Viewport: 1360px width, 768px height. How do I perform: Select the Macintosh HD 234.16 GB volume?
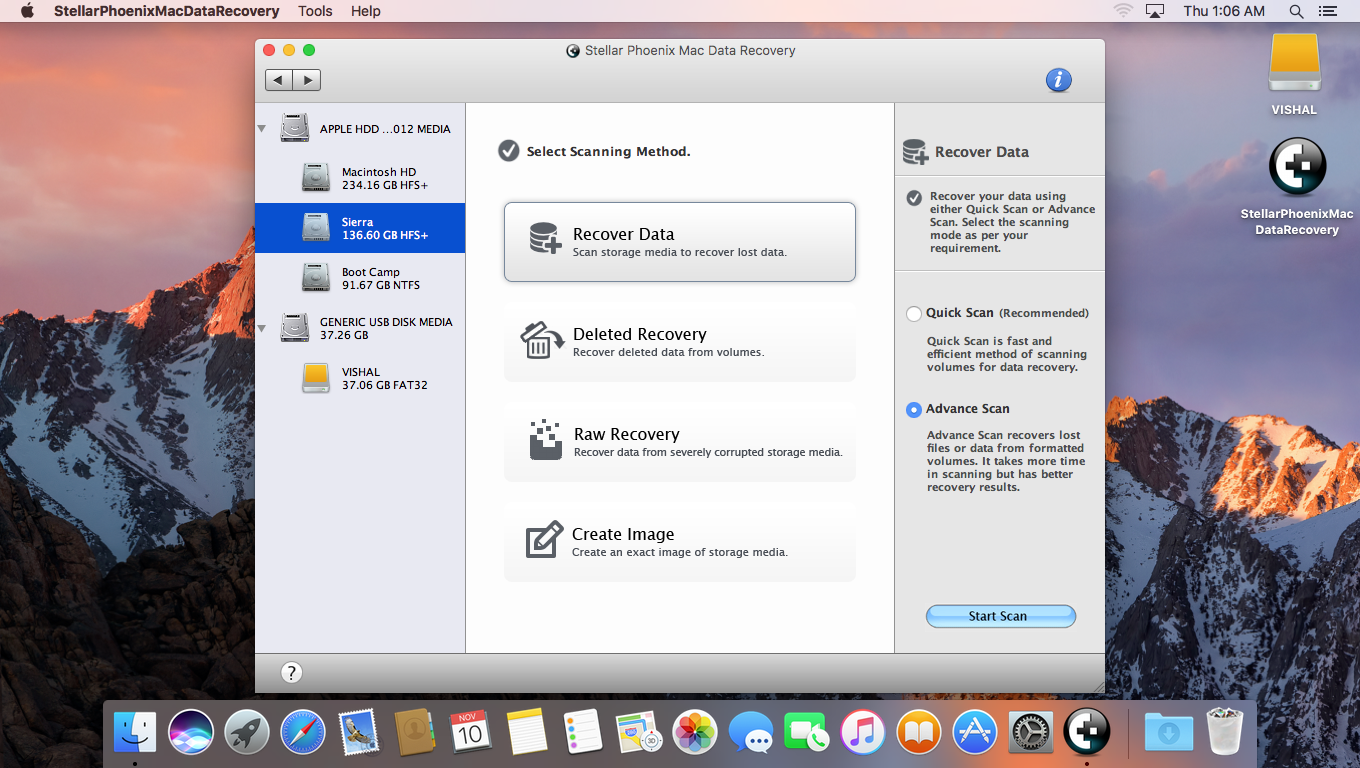(x=360, y=178)
